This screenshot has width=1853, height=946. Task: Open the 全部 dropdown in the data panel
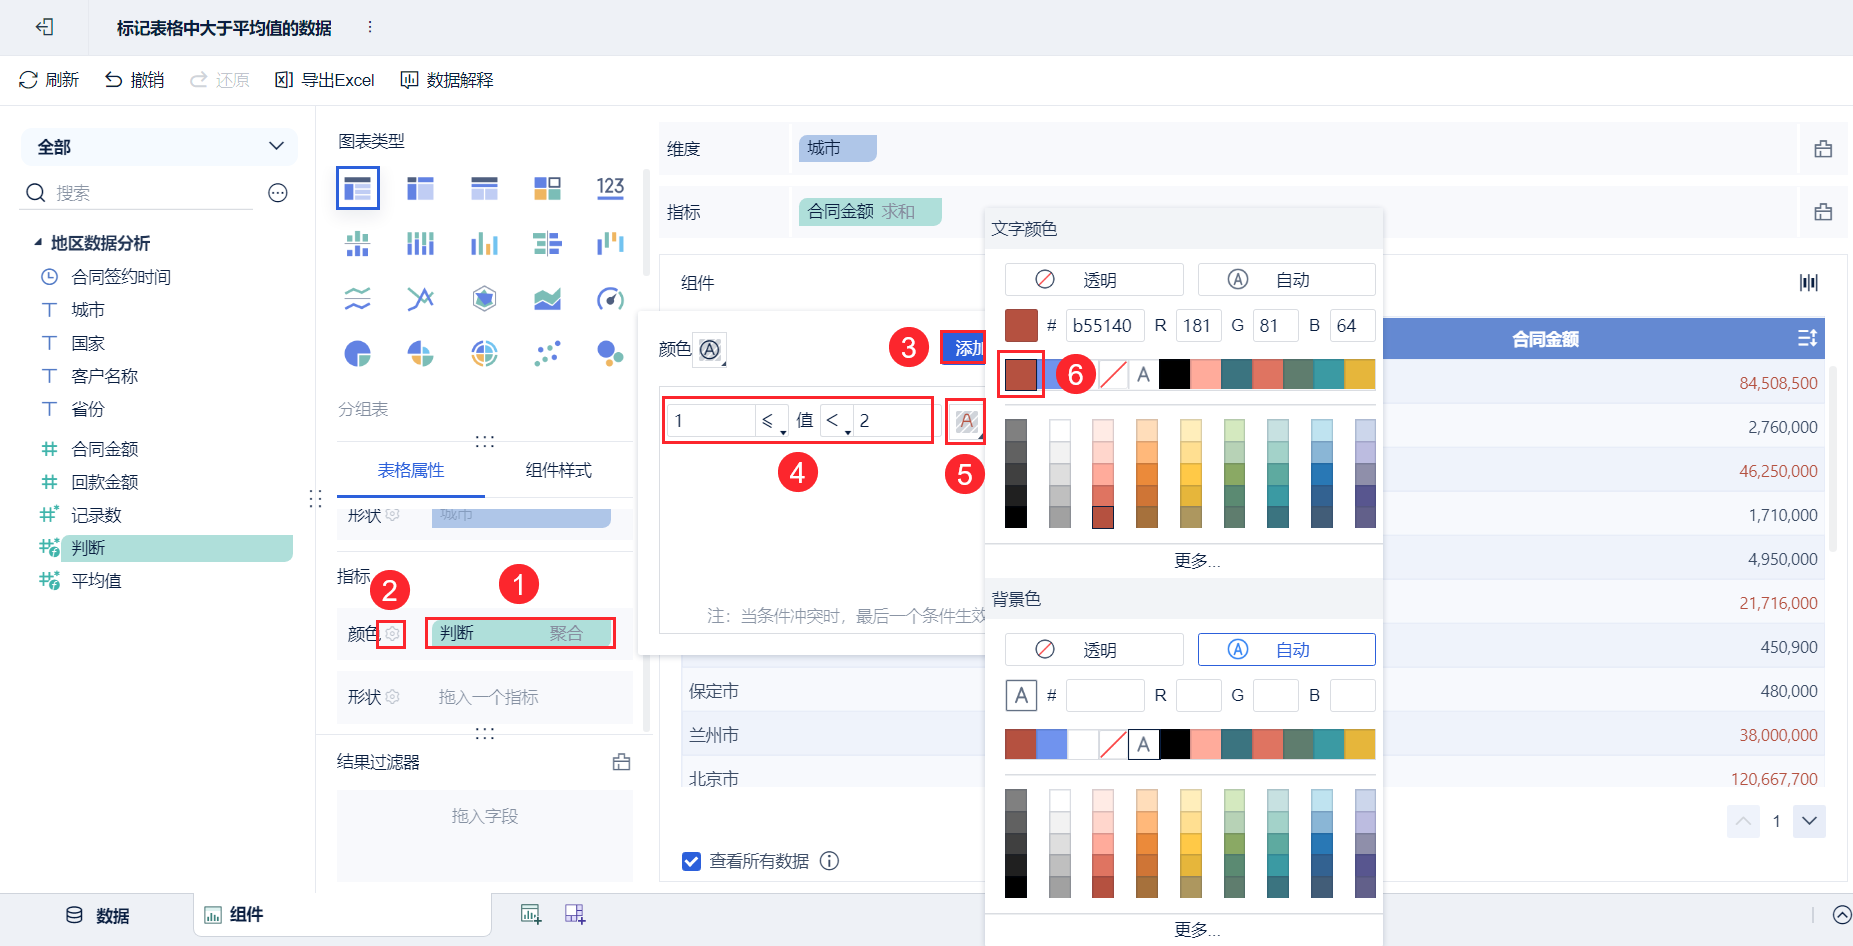click(x=160, y=147)
